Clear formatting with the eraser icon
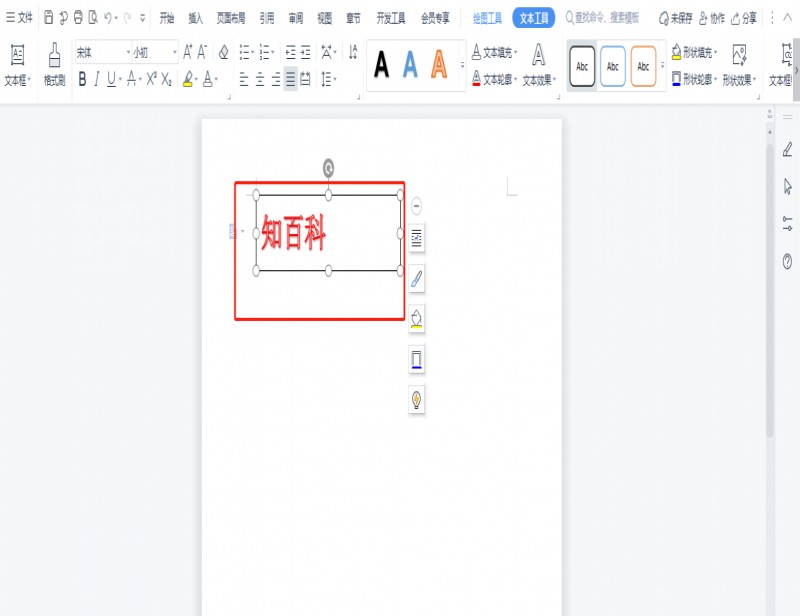 pos(223,52)
